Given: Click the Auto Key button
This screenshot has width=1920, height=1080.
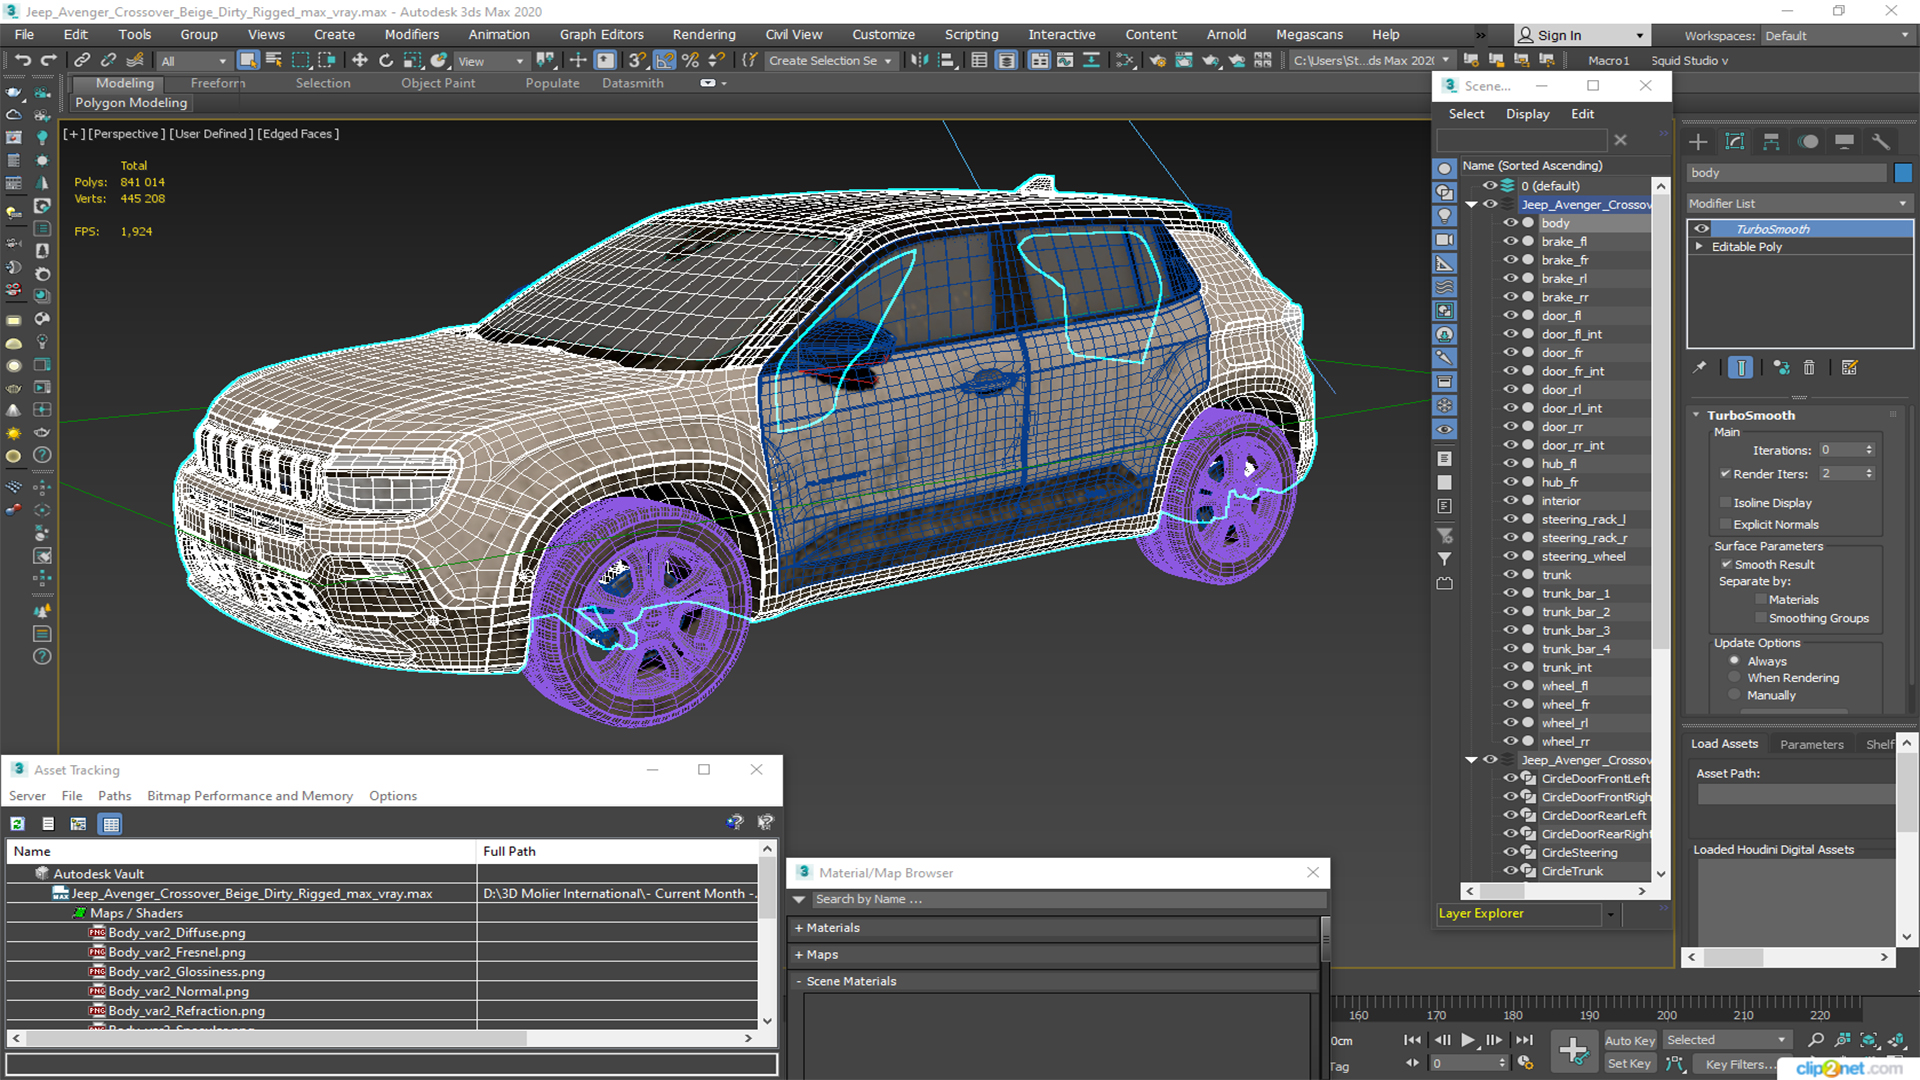Looking at the screenshot, I should (1629, 1041).
